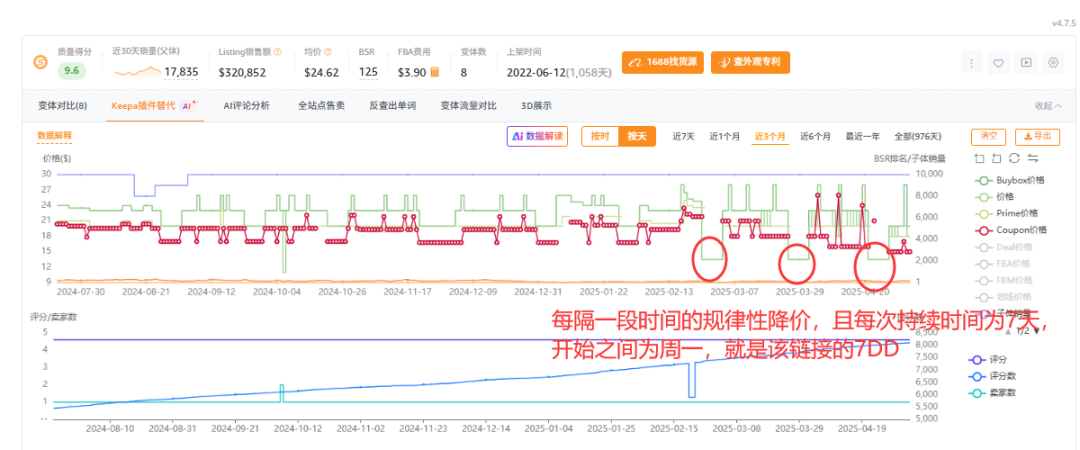Enable FBA价格 series in legend
Image resolution: width=1080 pixels, height=450 pixels.
tap(1004, 263)
